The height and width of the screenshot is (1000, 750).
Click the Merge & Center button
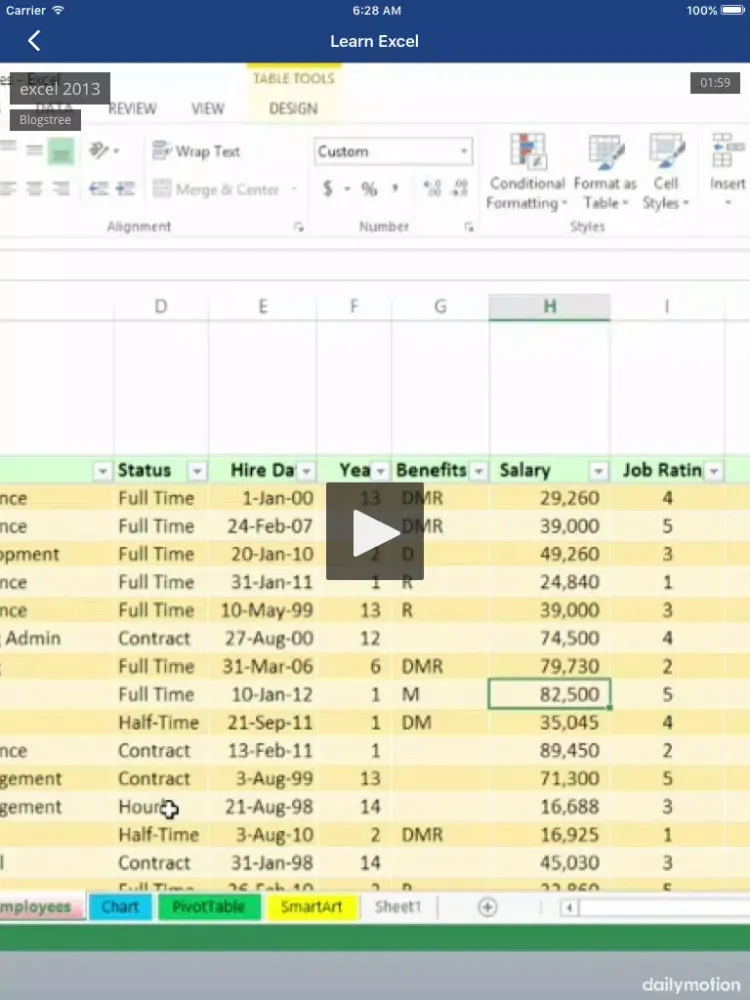point(217,189)
